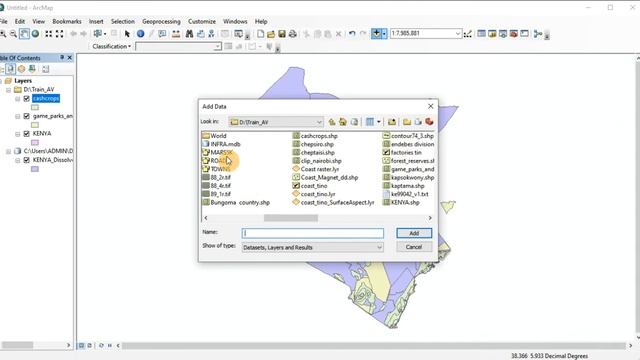Click the Toolboxes red icon in dialog
The width and height of the screenshot is (640, 360).
coord(429,122)
